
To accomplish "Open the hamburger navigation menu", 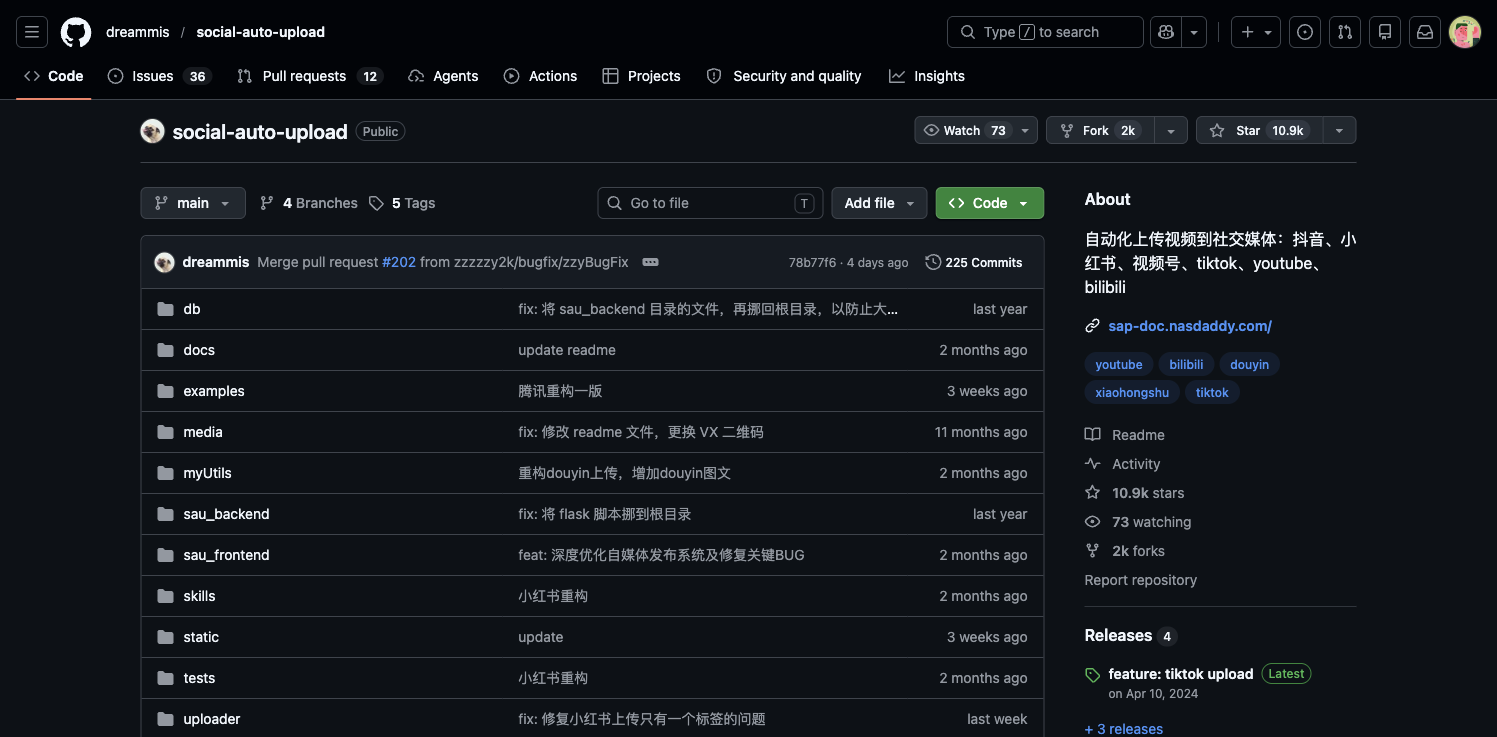I will point(32,32).
